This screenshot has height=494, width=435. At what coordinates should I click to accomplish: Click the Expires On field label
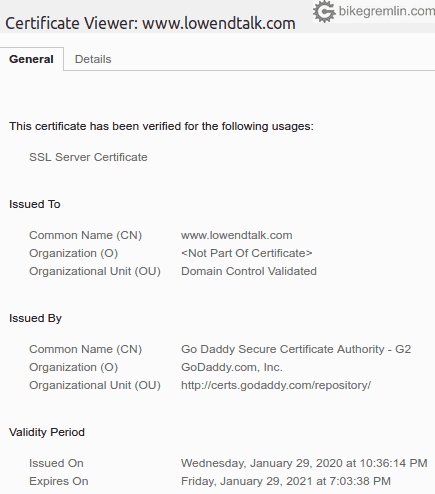[59, 481]
